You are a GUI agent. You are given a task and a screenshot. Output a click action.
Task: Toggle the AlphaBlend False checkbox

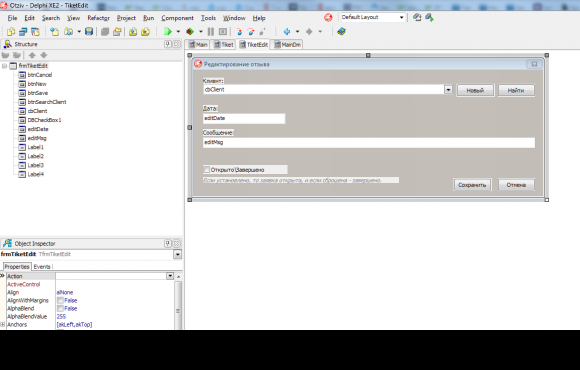click(x=60, y=309)
